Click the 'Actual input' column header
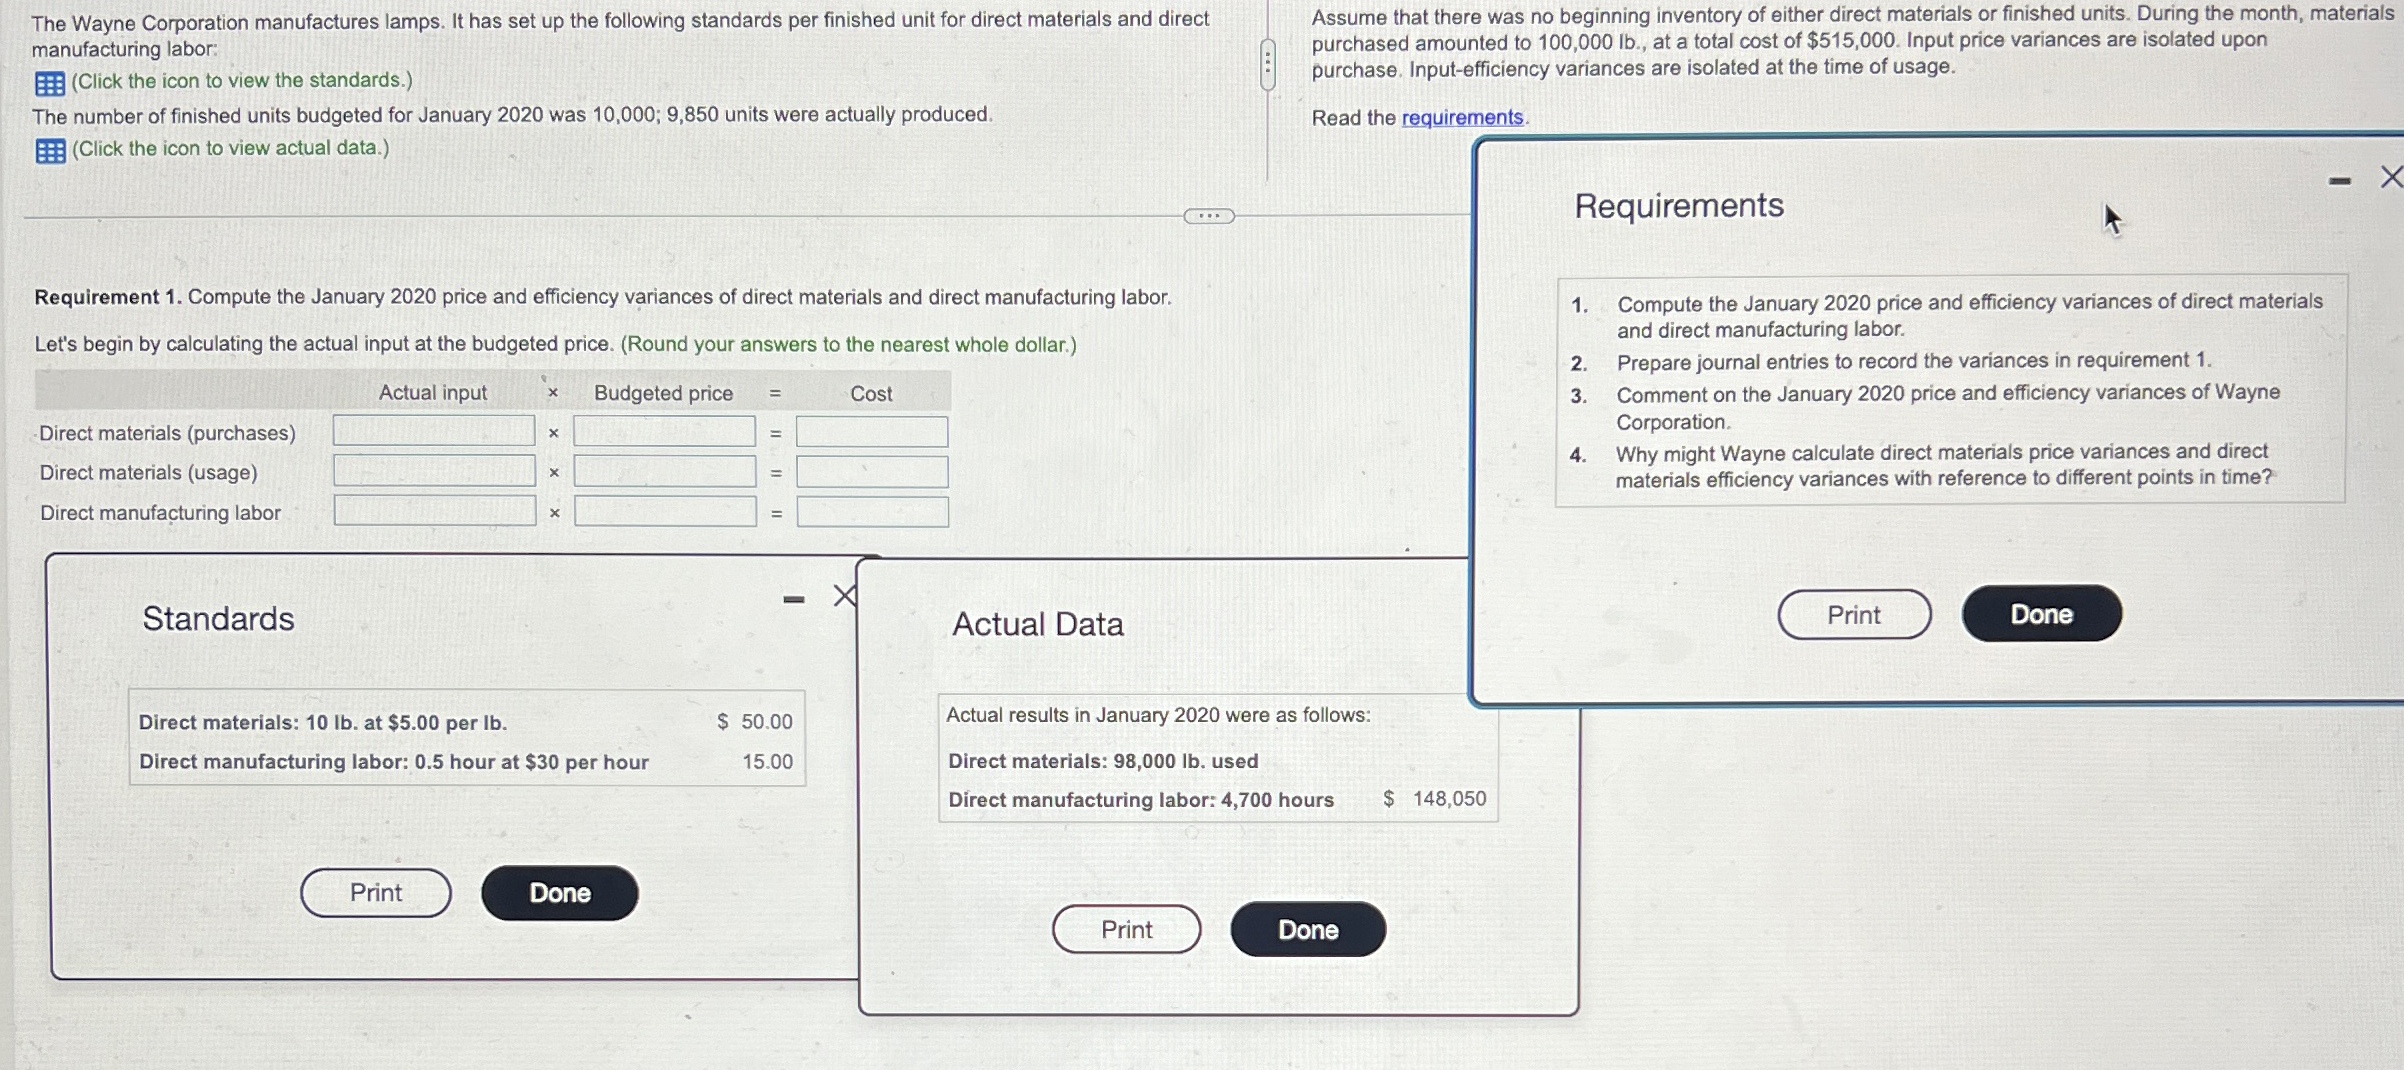Image resolution: width=2404 pixels, height=1070 pixels. [x=432, y=393]
